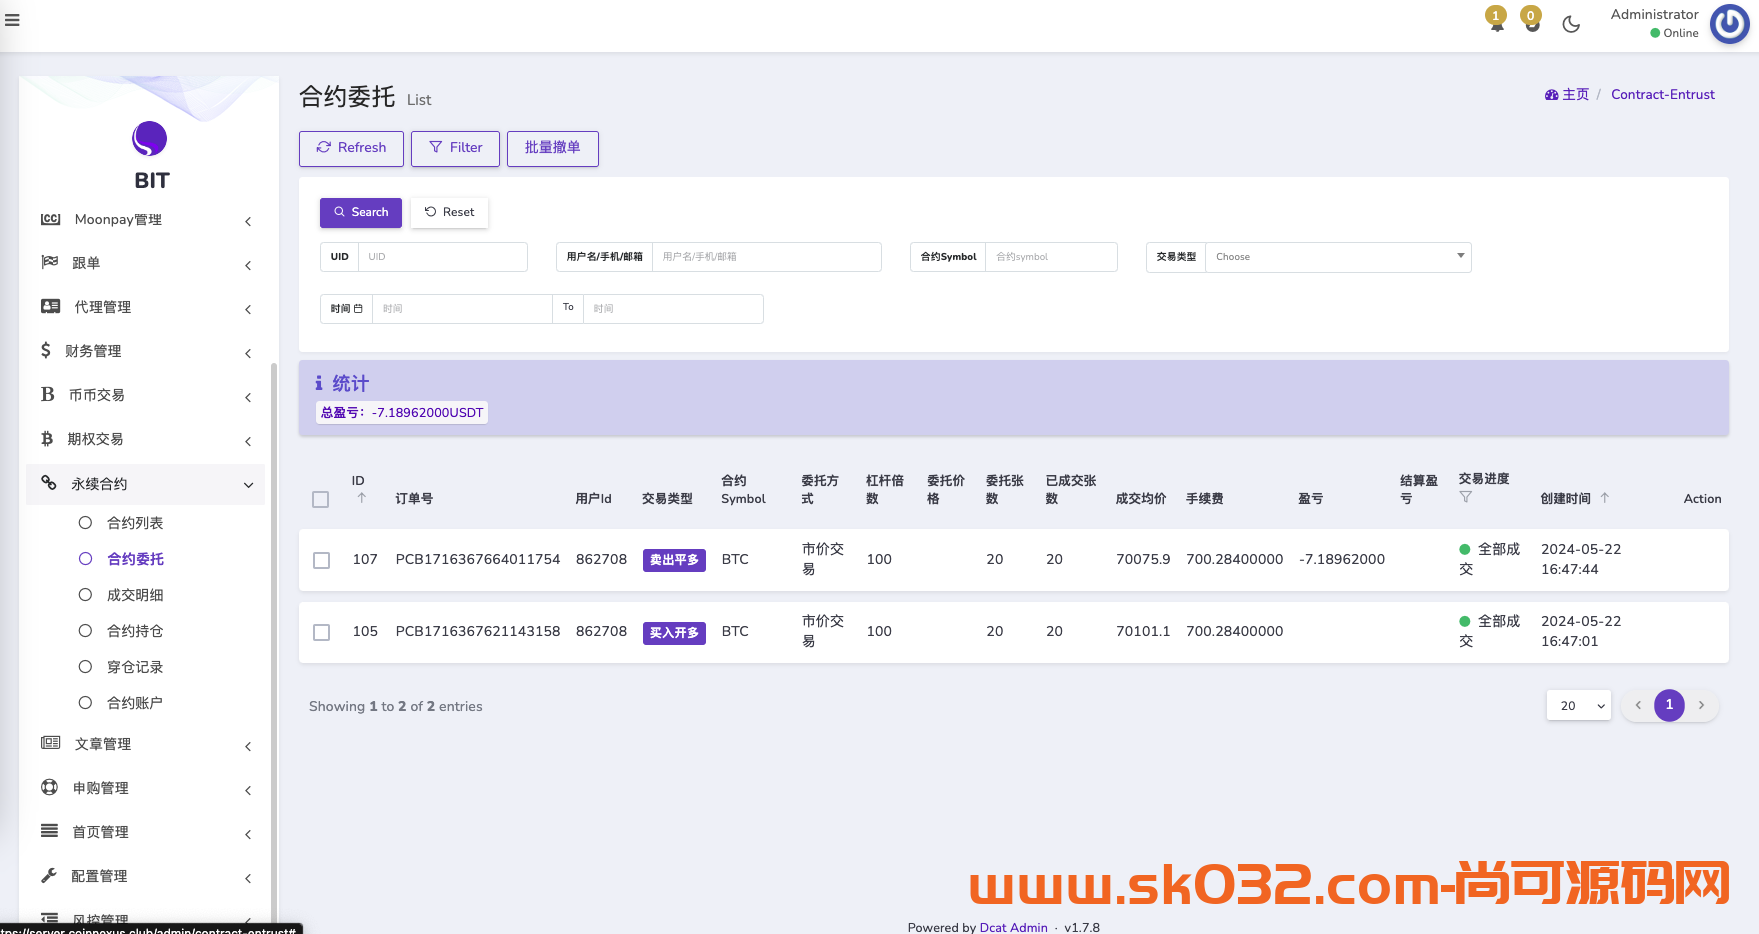
Task: Check the row 107 checkbox
Action: point(321,560)
